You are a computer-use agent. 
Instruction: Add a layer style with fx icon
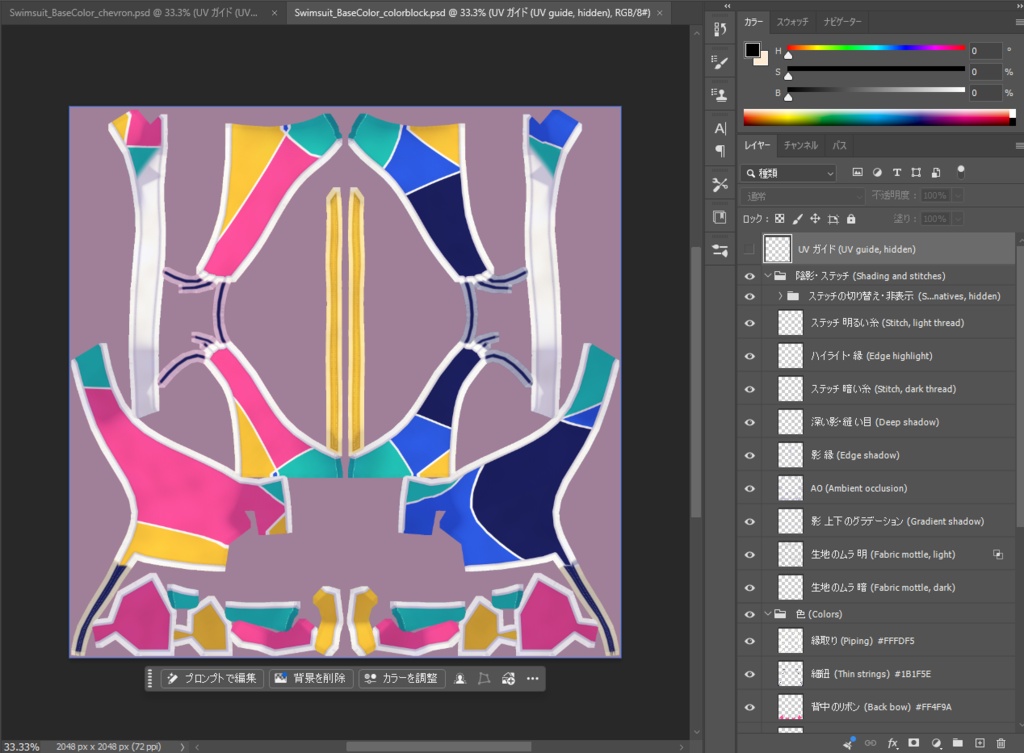pyautogui.click(x=892, y=743)
